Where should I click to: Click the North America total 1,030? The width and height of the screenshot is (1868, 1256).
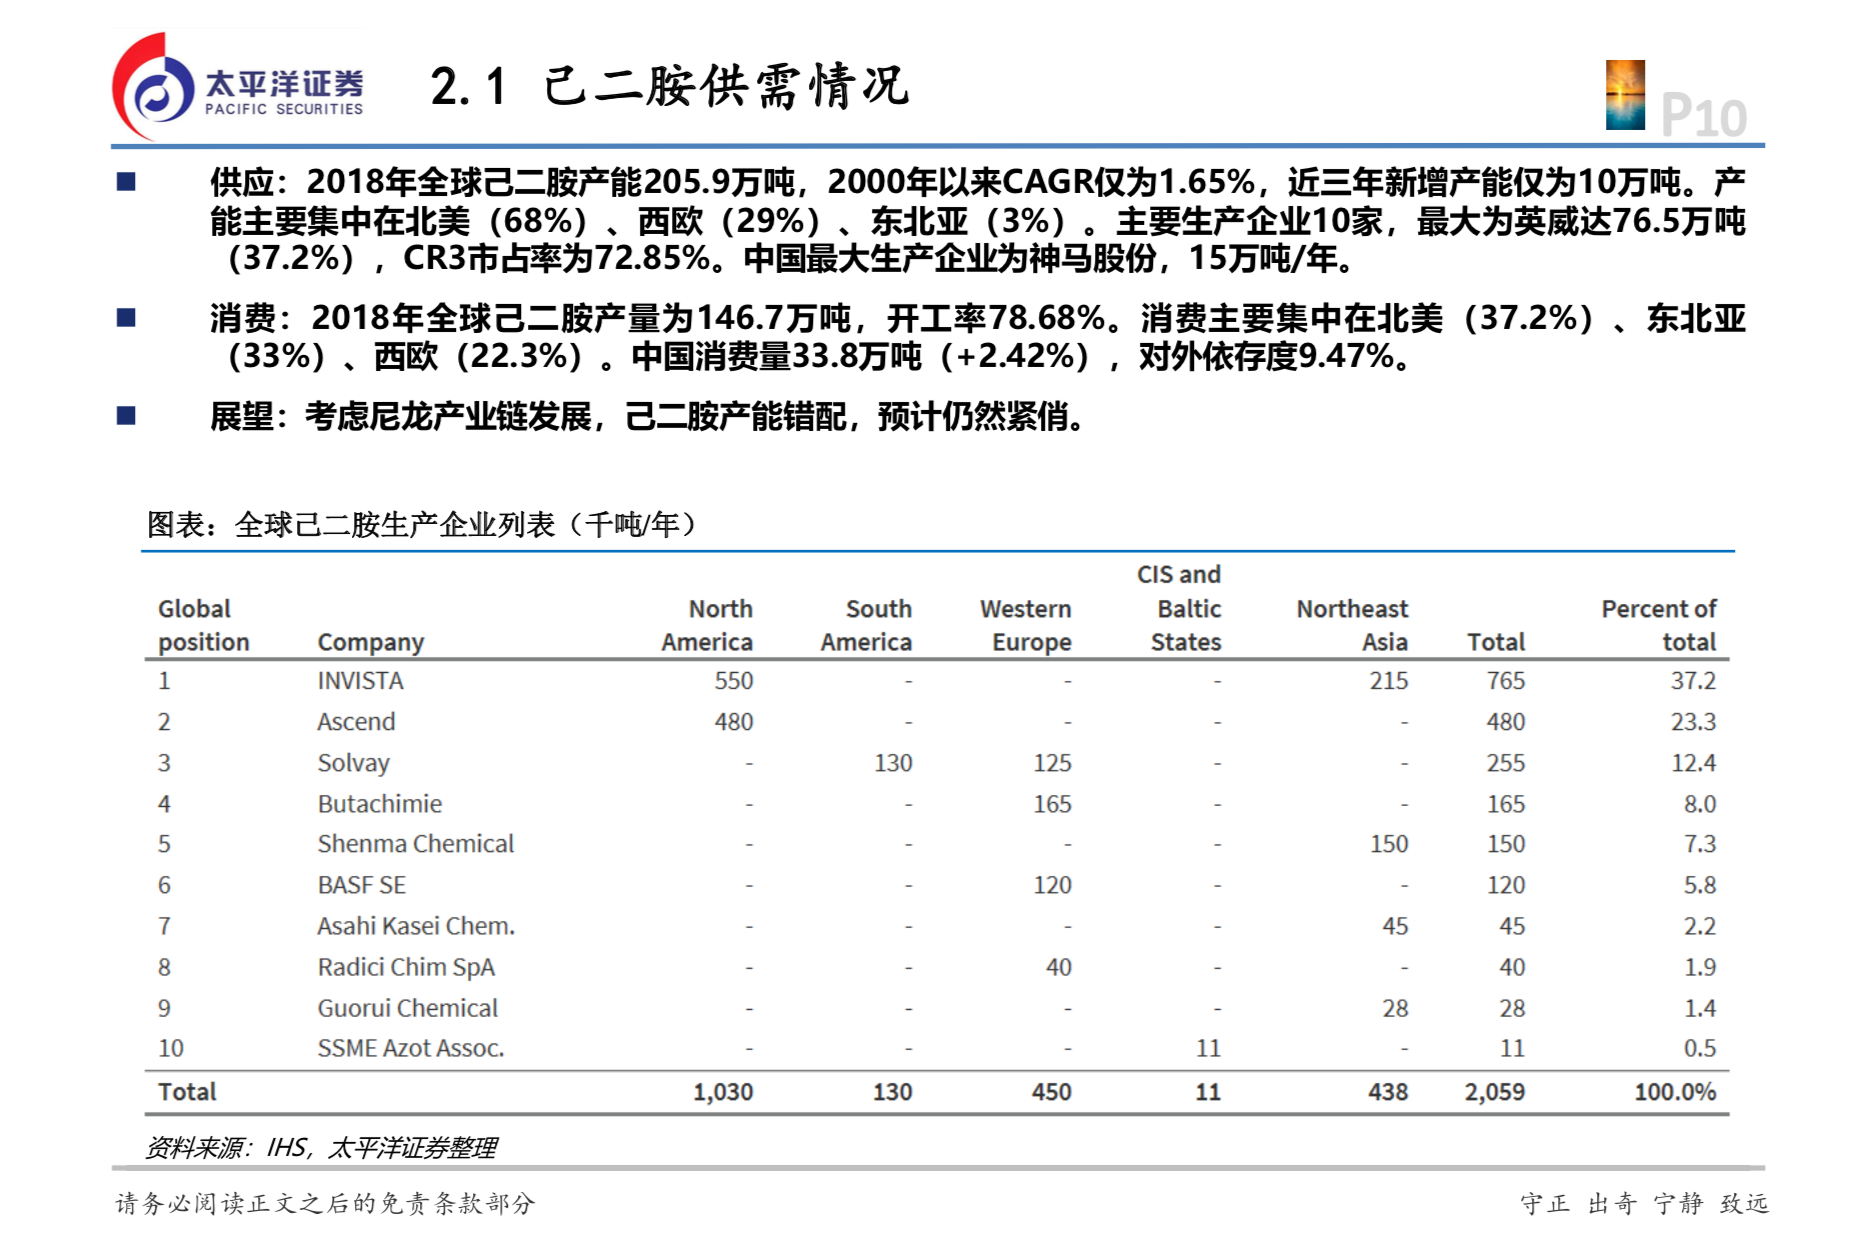[x=723, y=1092]
